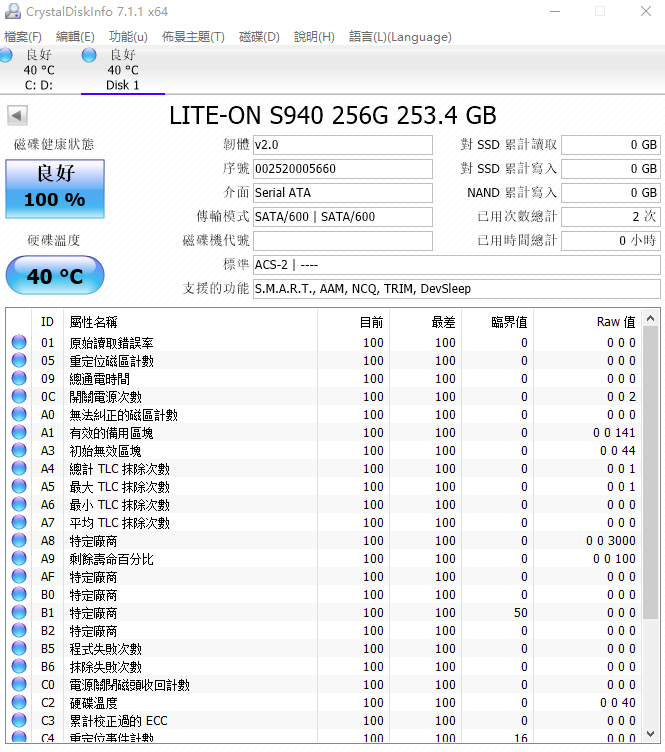Select the C0 電源關閉磁頭收回計數 row text
This screenshot has height=752, width=665.
coord(129,684)
